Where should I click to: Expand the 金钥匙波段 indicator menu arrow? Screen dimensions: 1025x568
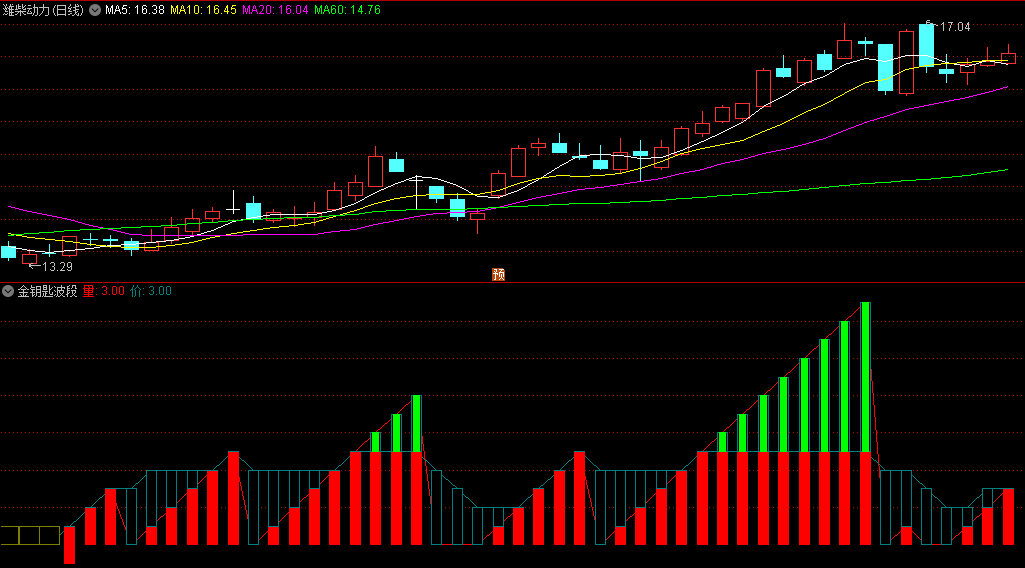(x=8, y=291)
